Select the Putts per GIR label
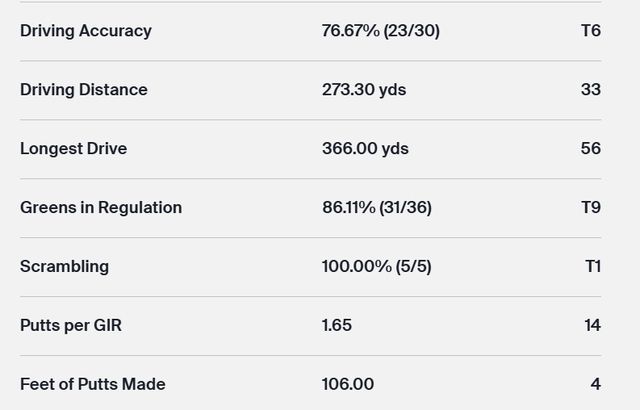 click(x=71, y=326)
